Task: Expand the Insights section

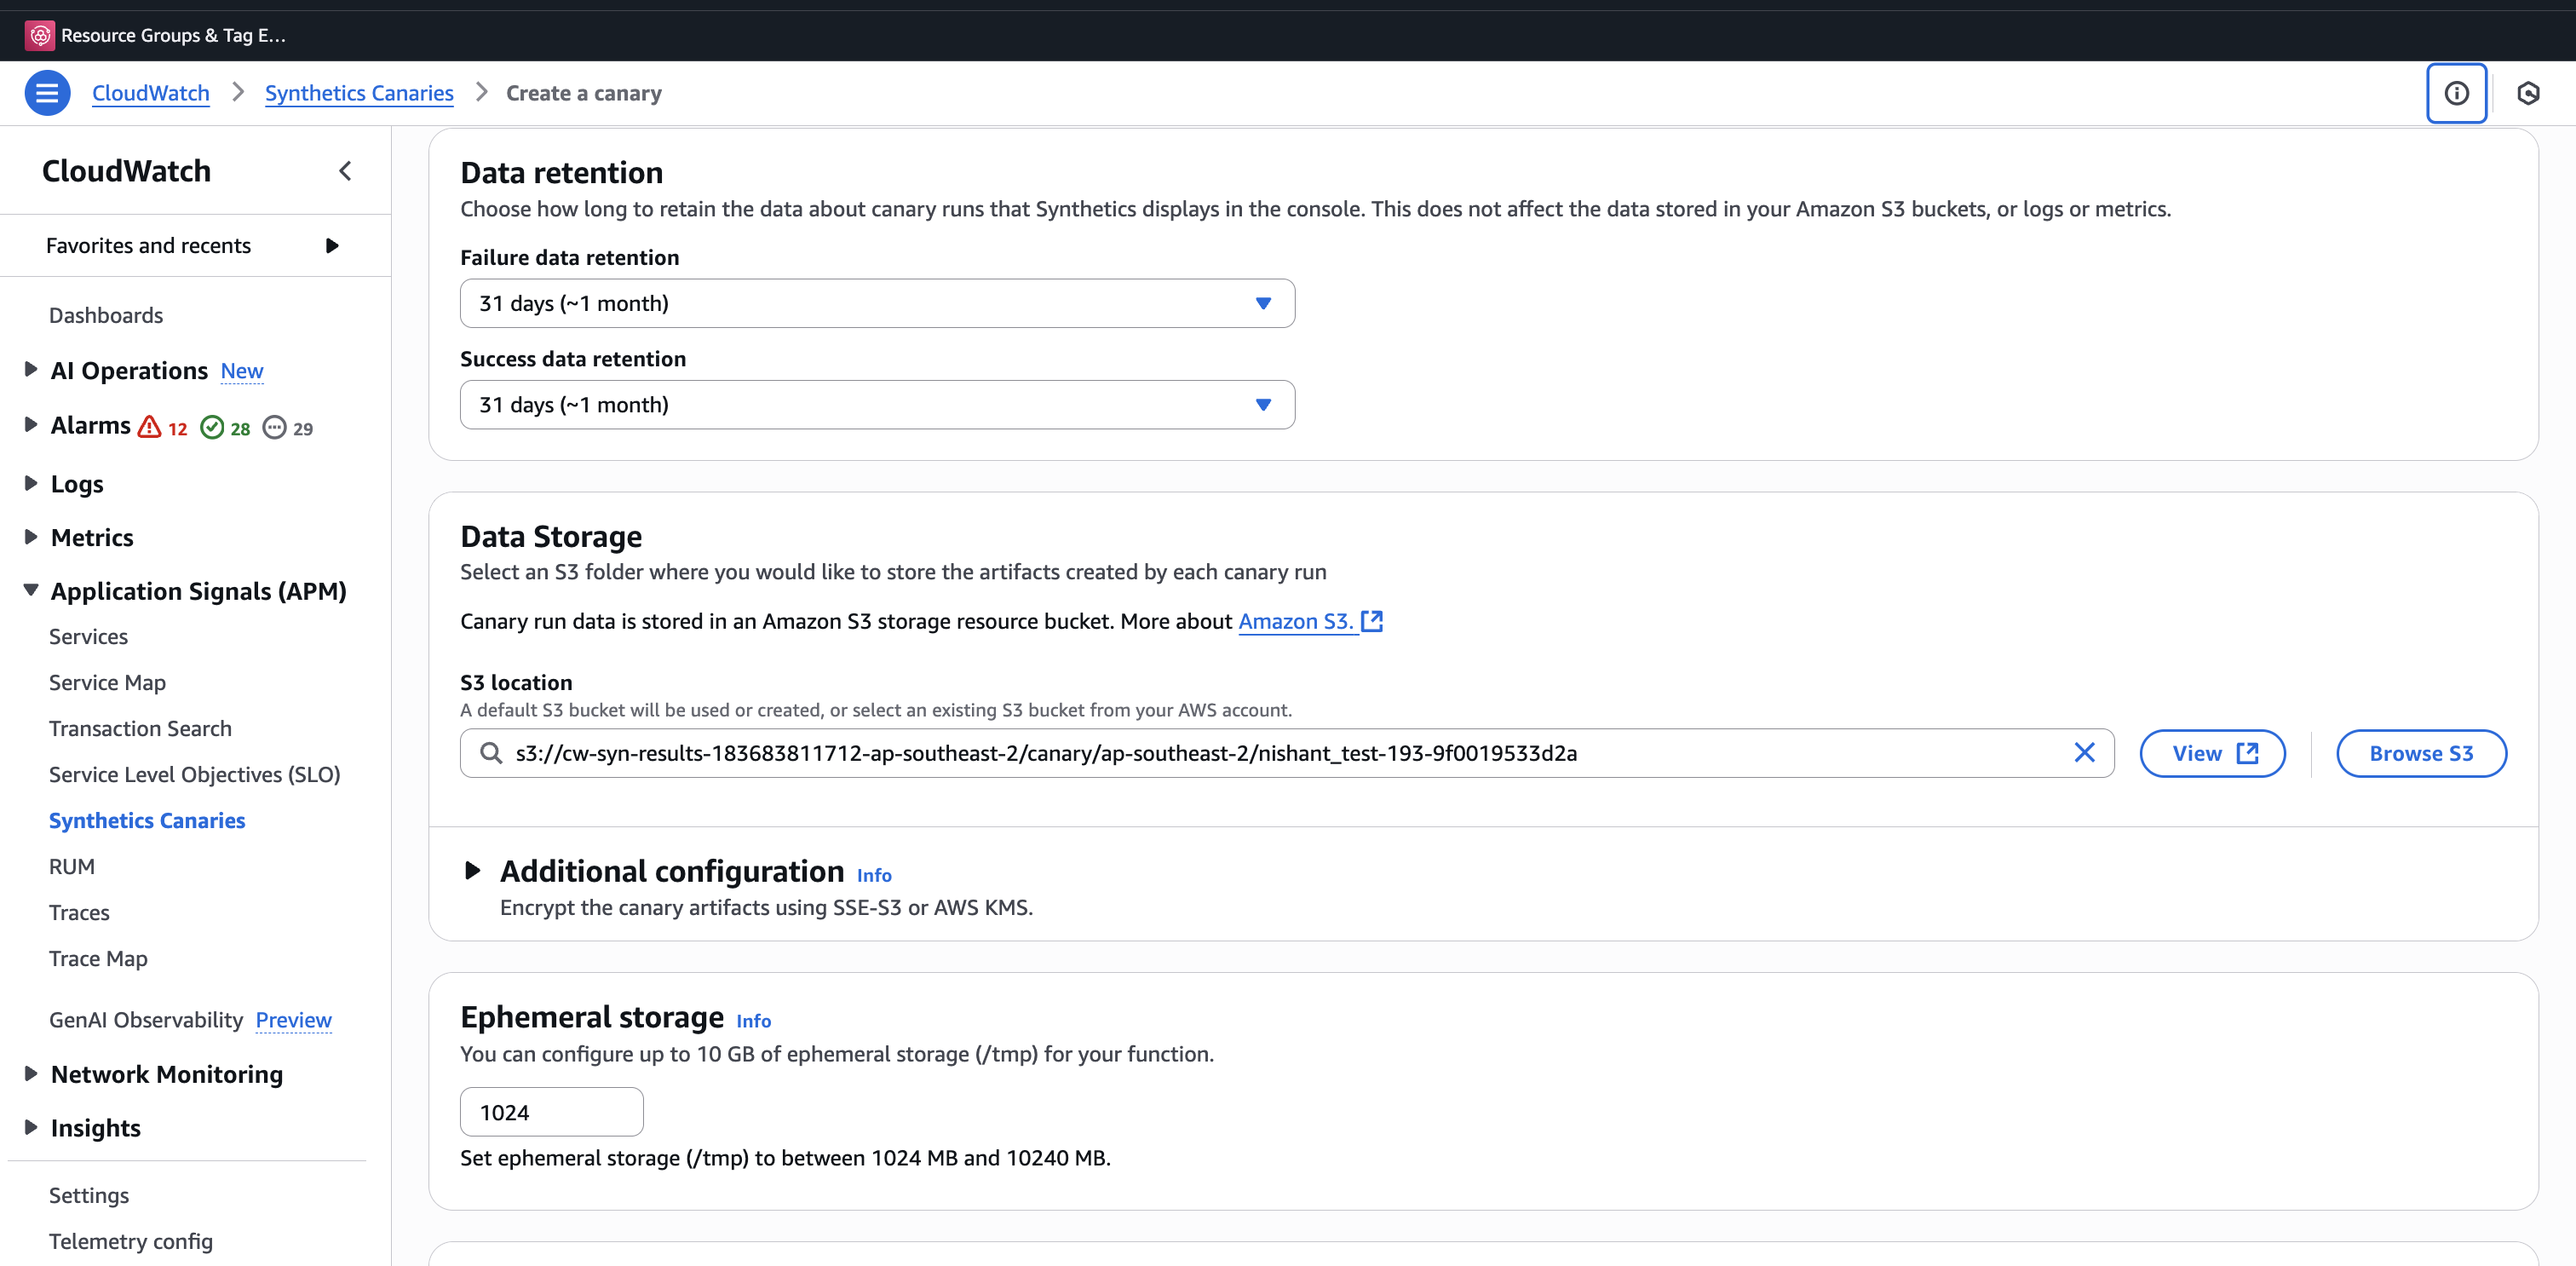Action: [30, 1127]
